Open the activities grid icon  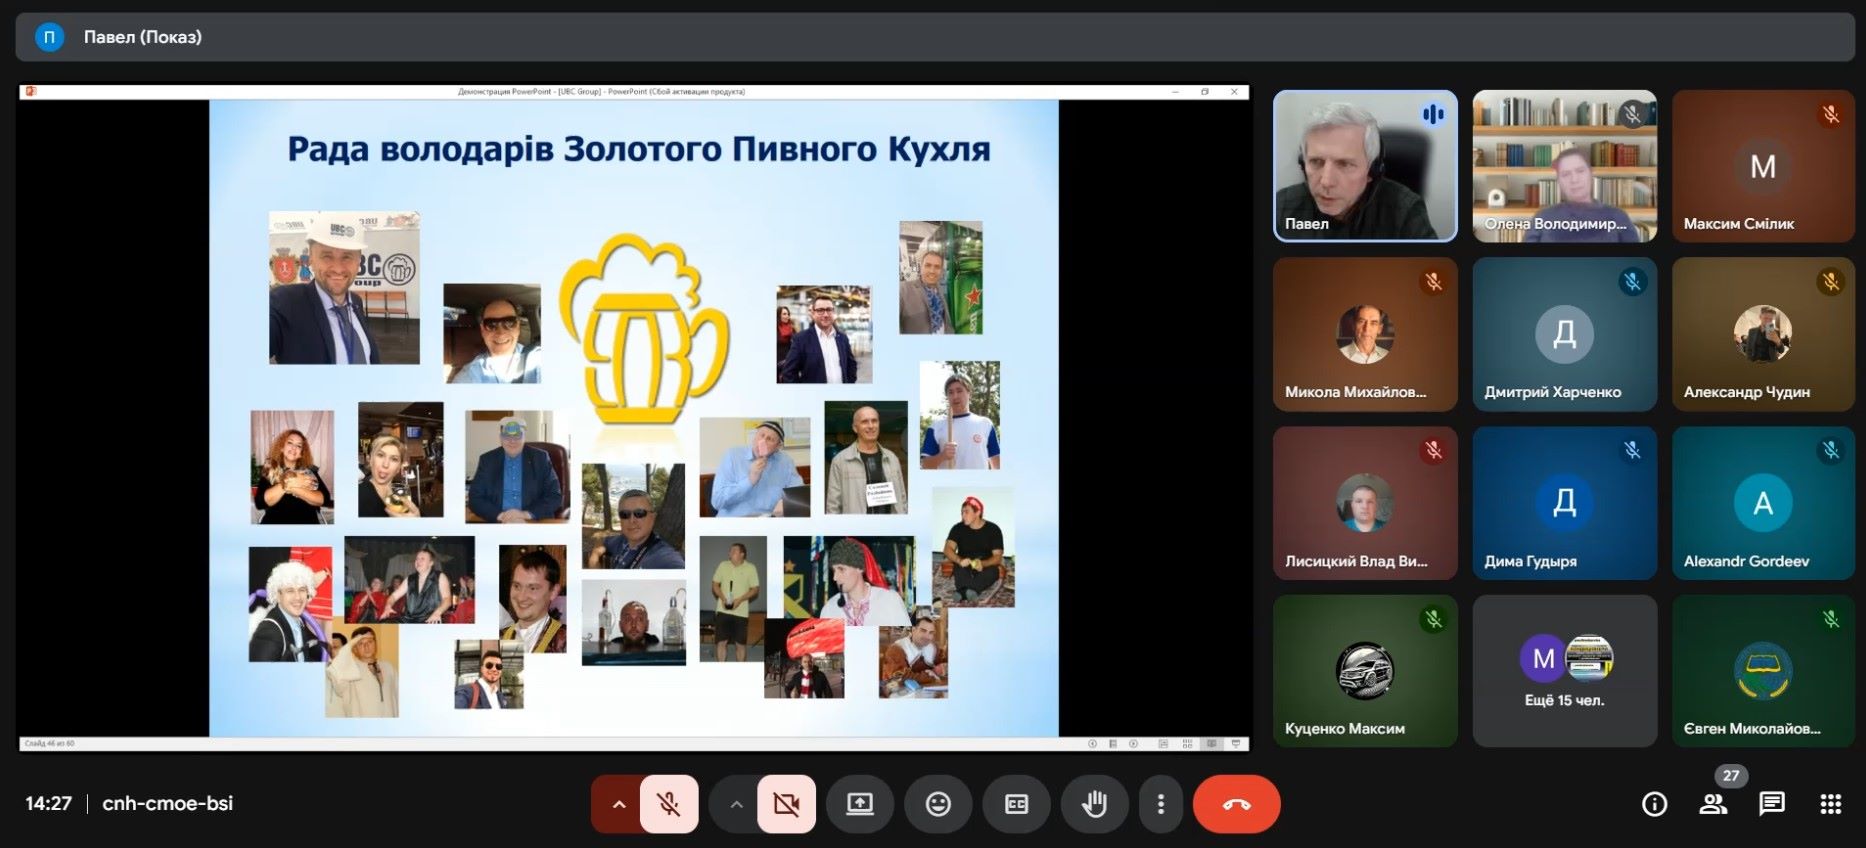click(1830, 804)
